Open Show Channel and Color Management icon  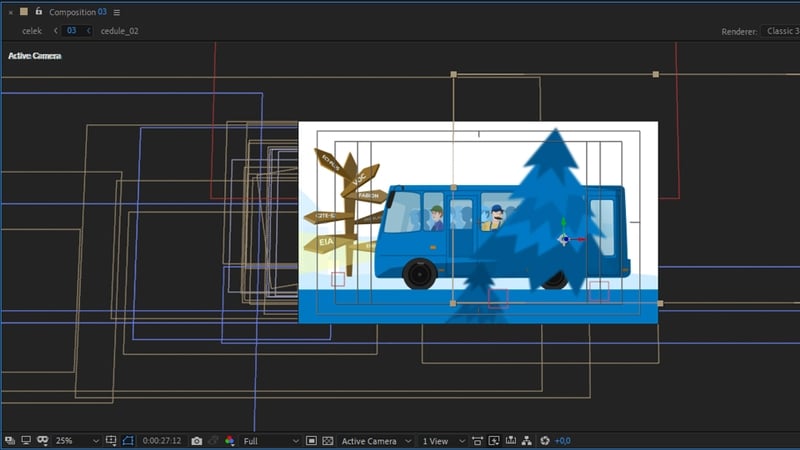[x=229, y=441]
